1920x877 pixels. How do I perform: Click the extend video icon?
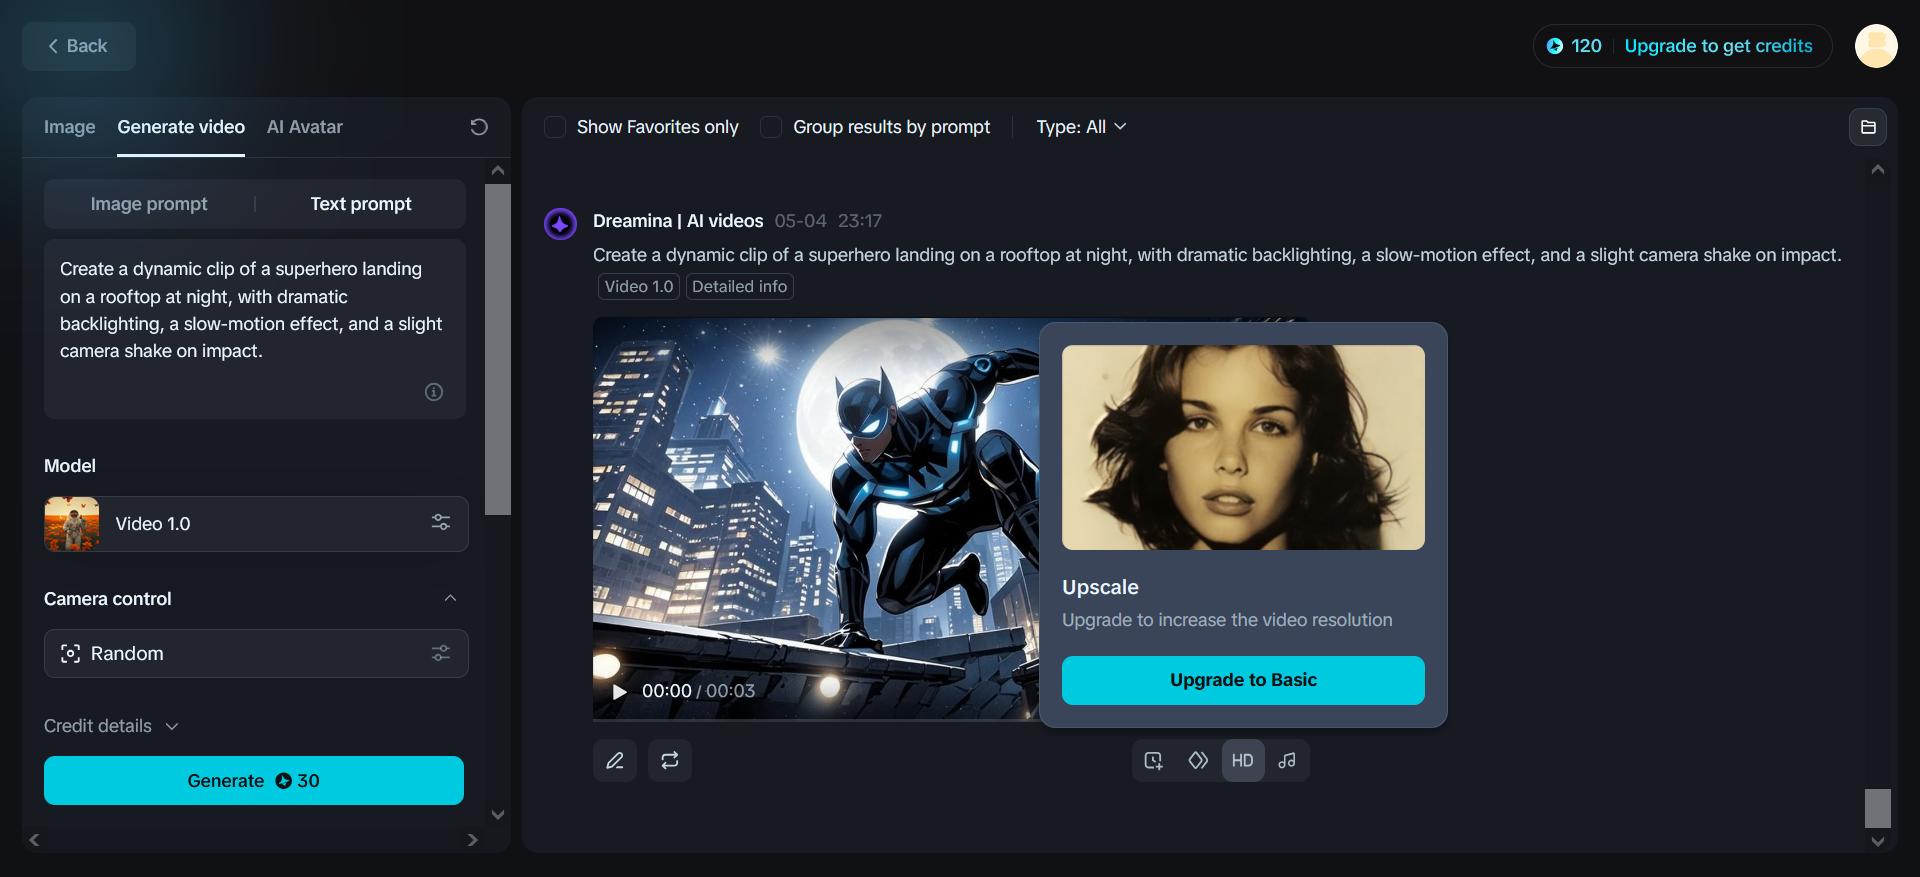pos(1154,761)
